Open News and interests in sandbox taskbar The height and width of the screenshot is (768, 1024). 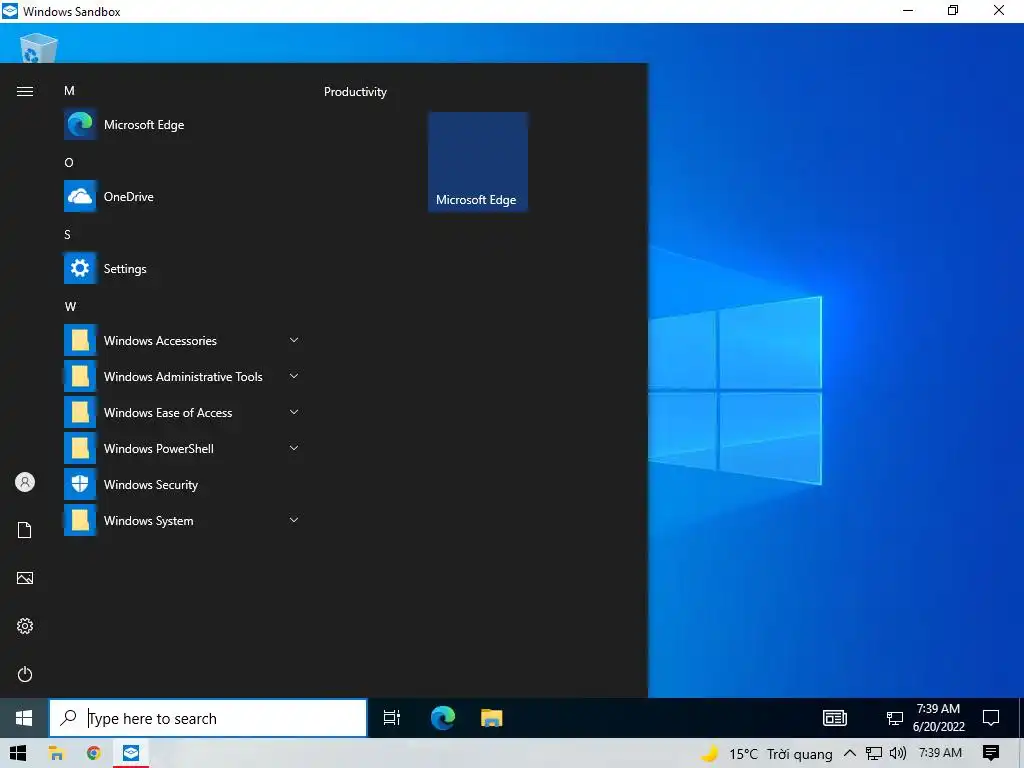click(x=835, y=718)
